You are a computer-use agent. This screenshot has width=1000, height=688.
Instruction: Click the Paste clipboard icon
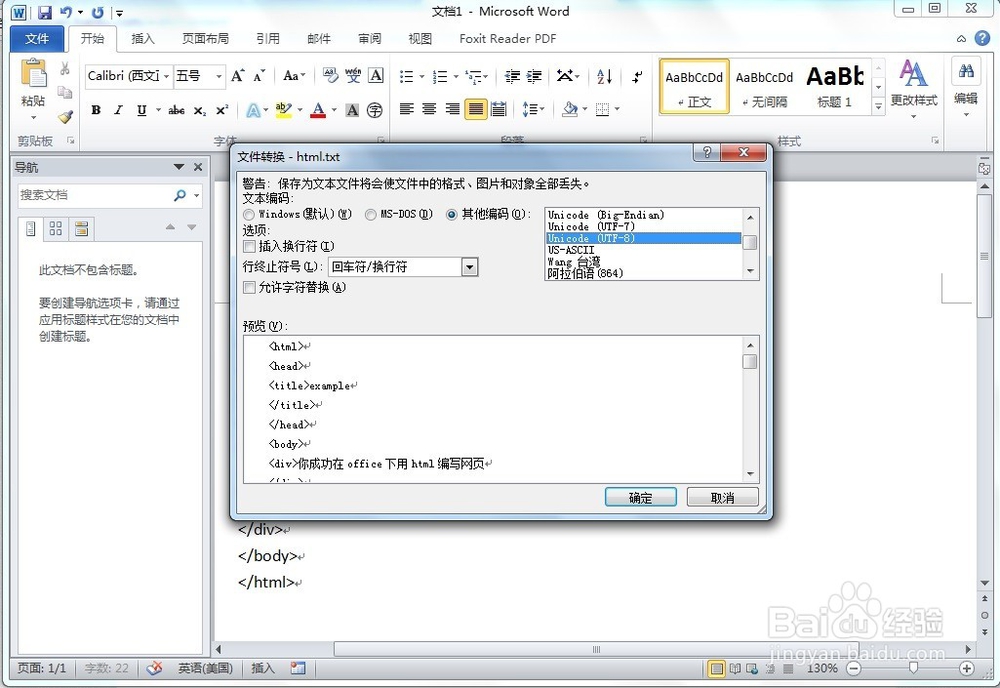[33, 74]
